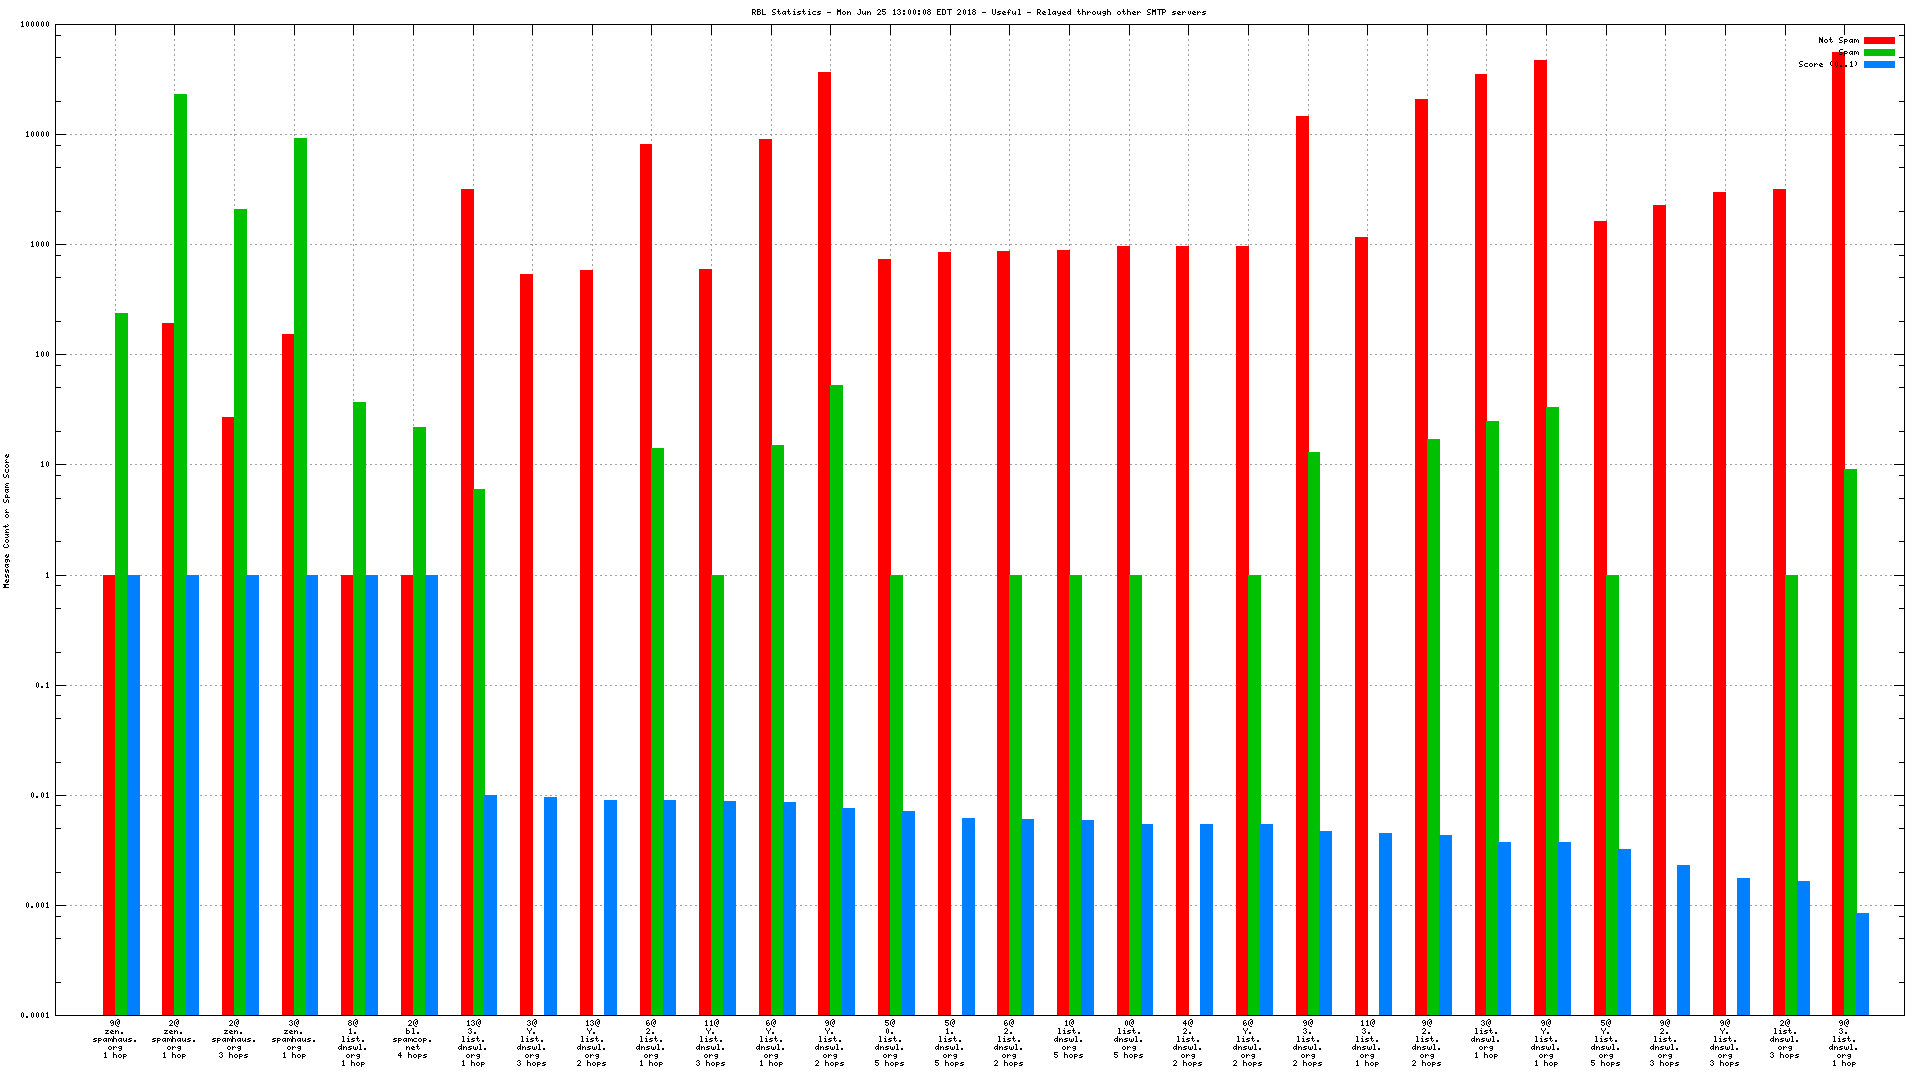Click the '8@ 1.list.dnswl.org 1 hop' axis label
This screenshot has width=1920, height=1080.
point(352,1043)
